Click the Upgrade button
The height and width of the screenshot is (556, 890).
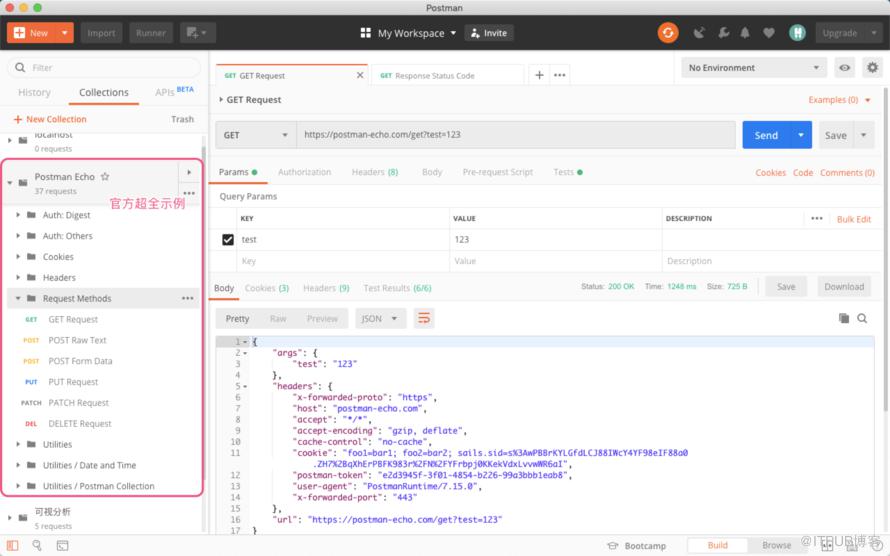840,33
